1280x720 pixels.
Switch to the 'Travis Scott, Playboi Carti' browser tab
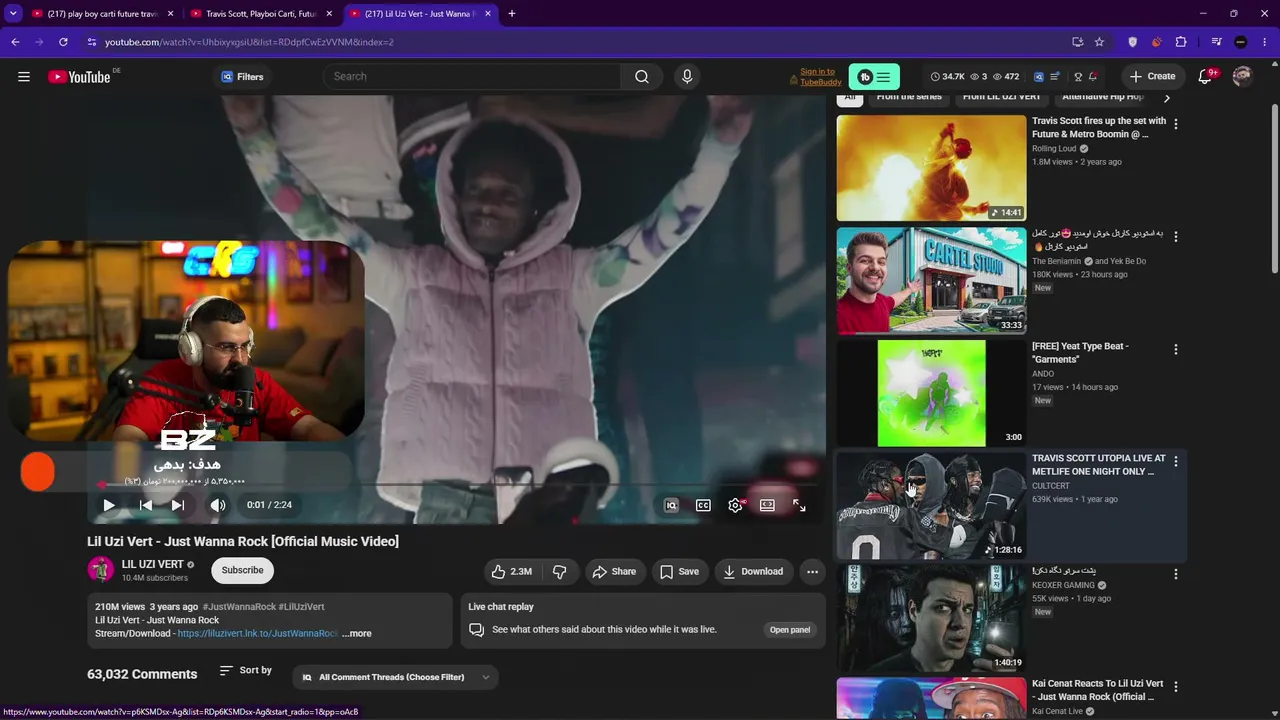coord(260,14)
